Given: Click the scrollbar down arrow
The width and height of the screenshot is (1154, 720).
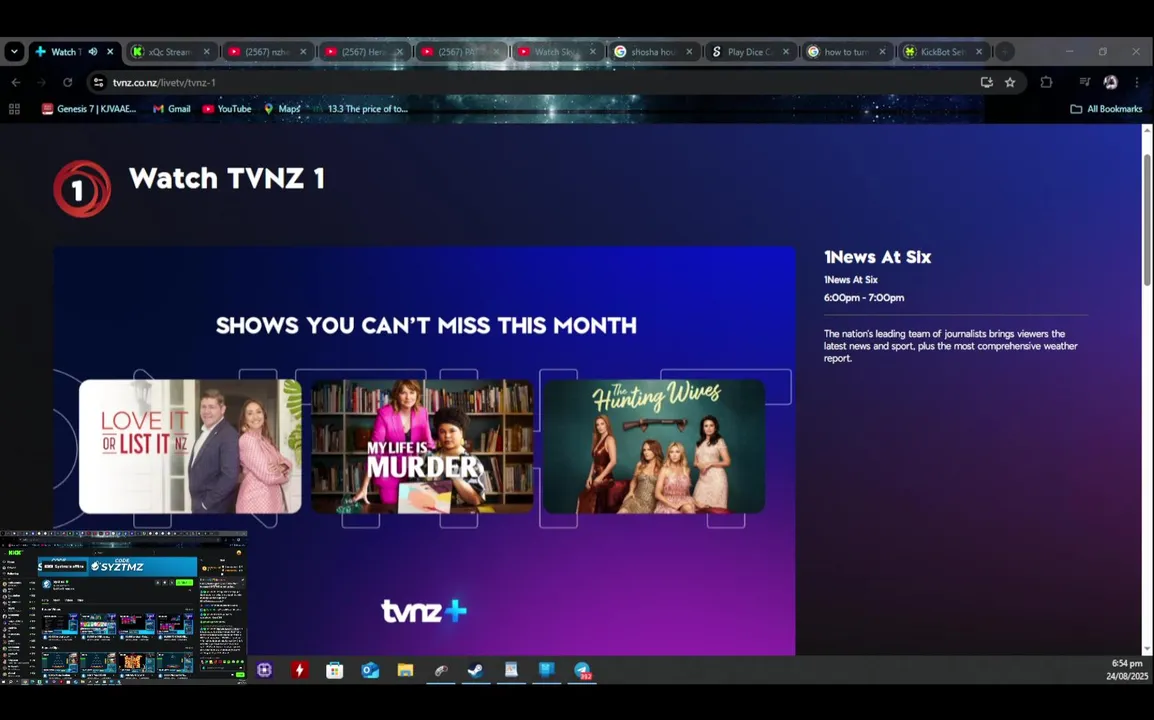Looking at the screenshot, I should pos(1147,649).
